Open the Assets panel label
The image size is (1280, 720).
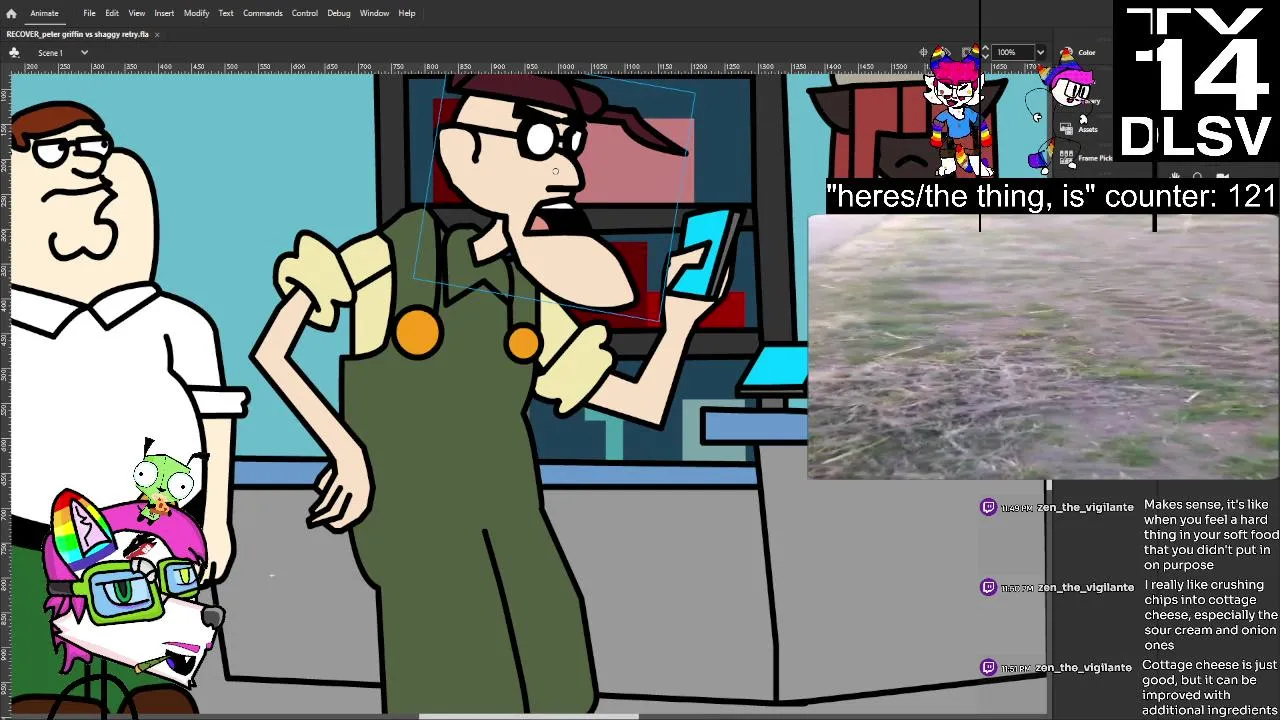coord(1088,129)
